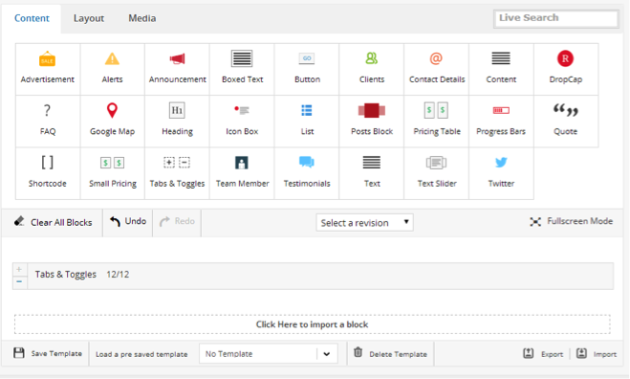Add a FAQ block
This screenshot has width=630, height=379.
coord(47,121)
